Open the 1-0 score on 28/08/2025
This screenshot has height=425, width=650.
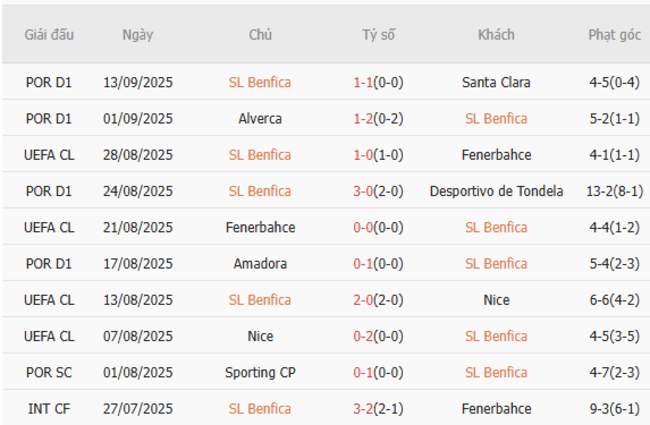coord(363,155)
